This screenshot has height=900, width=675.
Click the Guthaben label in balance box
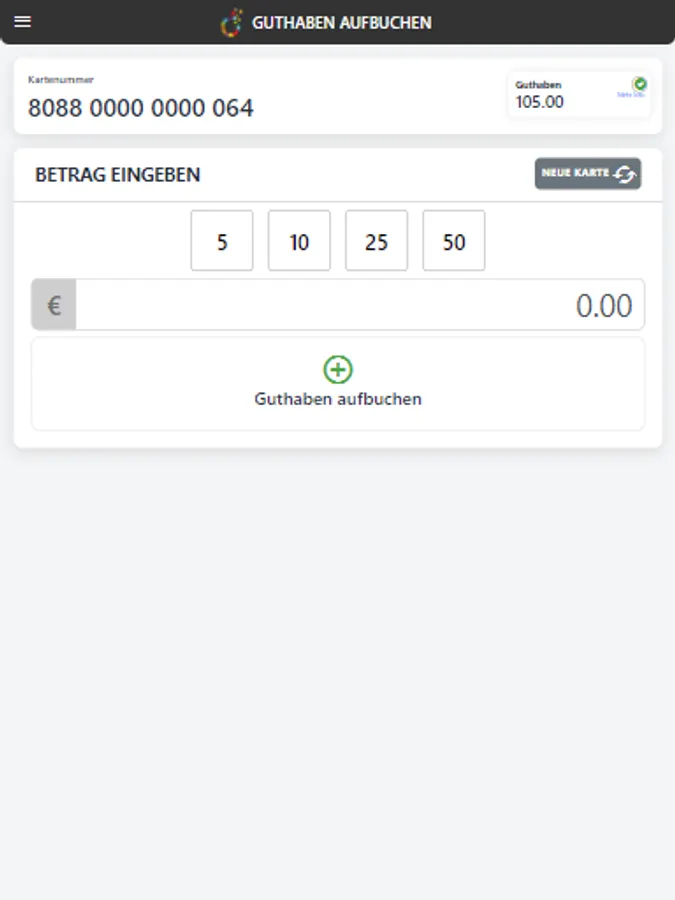538,85
